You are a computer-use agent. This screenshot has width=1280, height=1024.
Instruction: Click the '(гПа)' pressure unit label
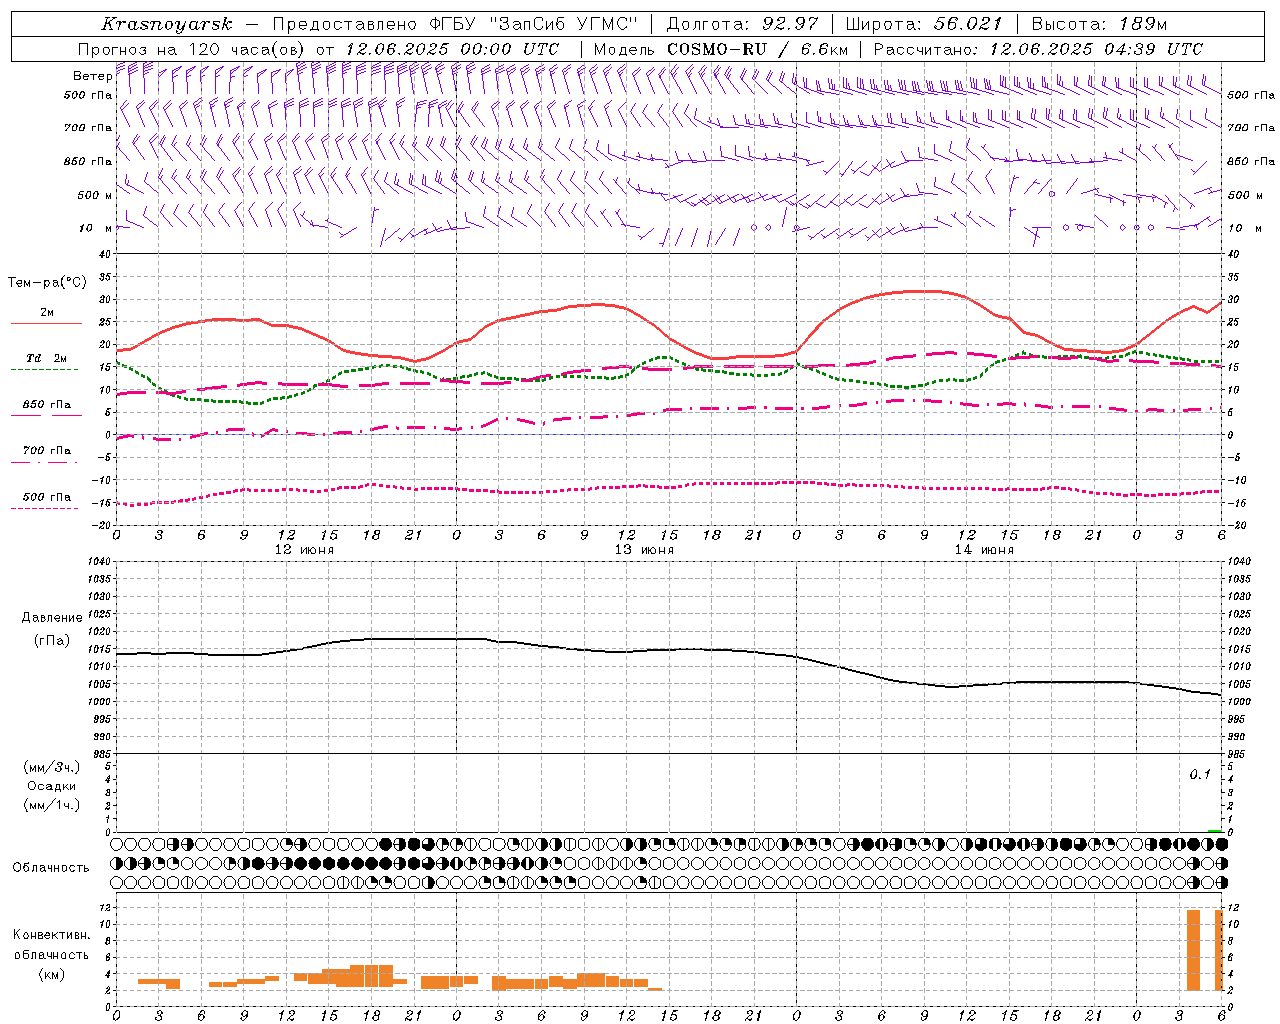[52, 640]
